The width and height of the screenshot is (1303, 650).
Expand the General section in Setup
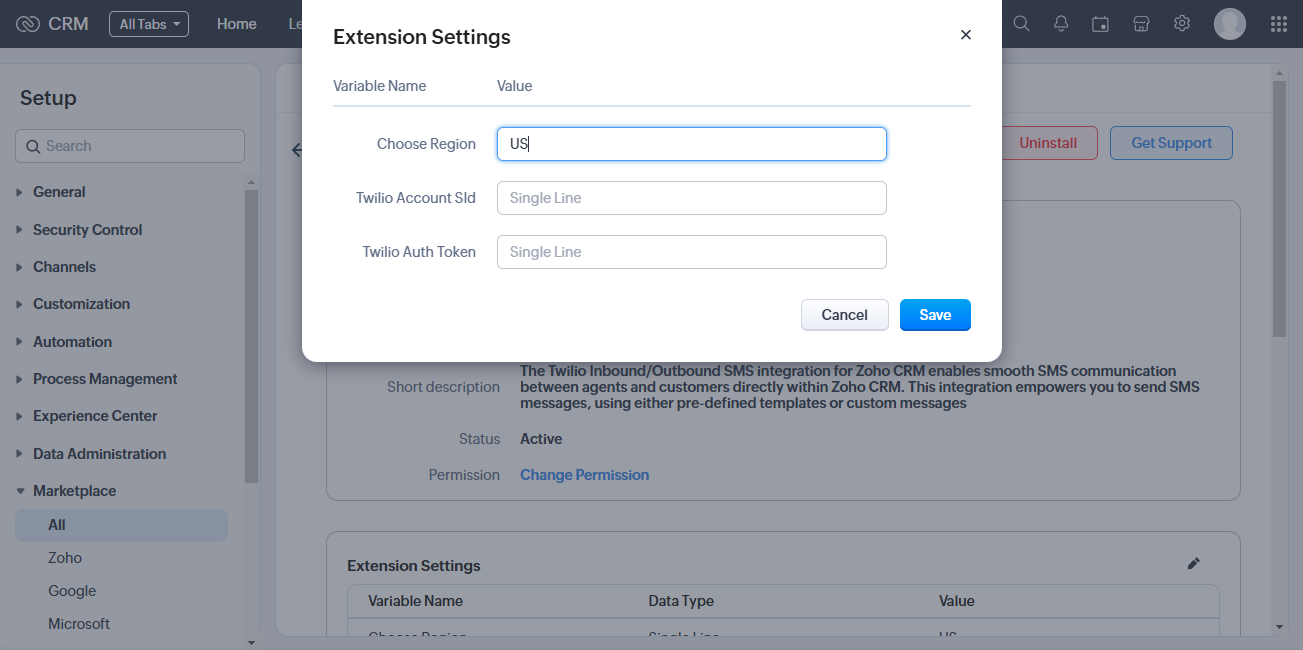coord(59,192)
